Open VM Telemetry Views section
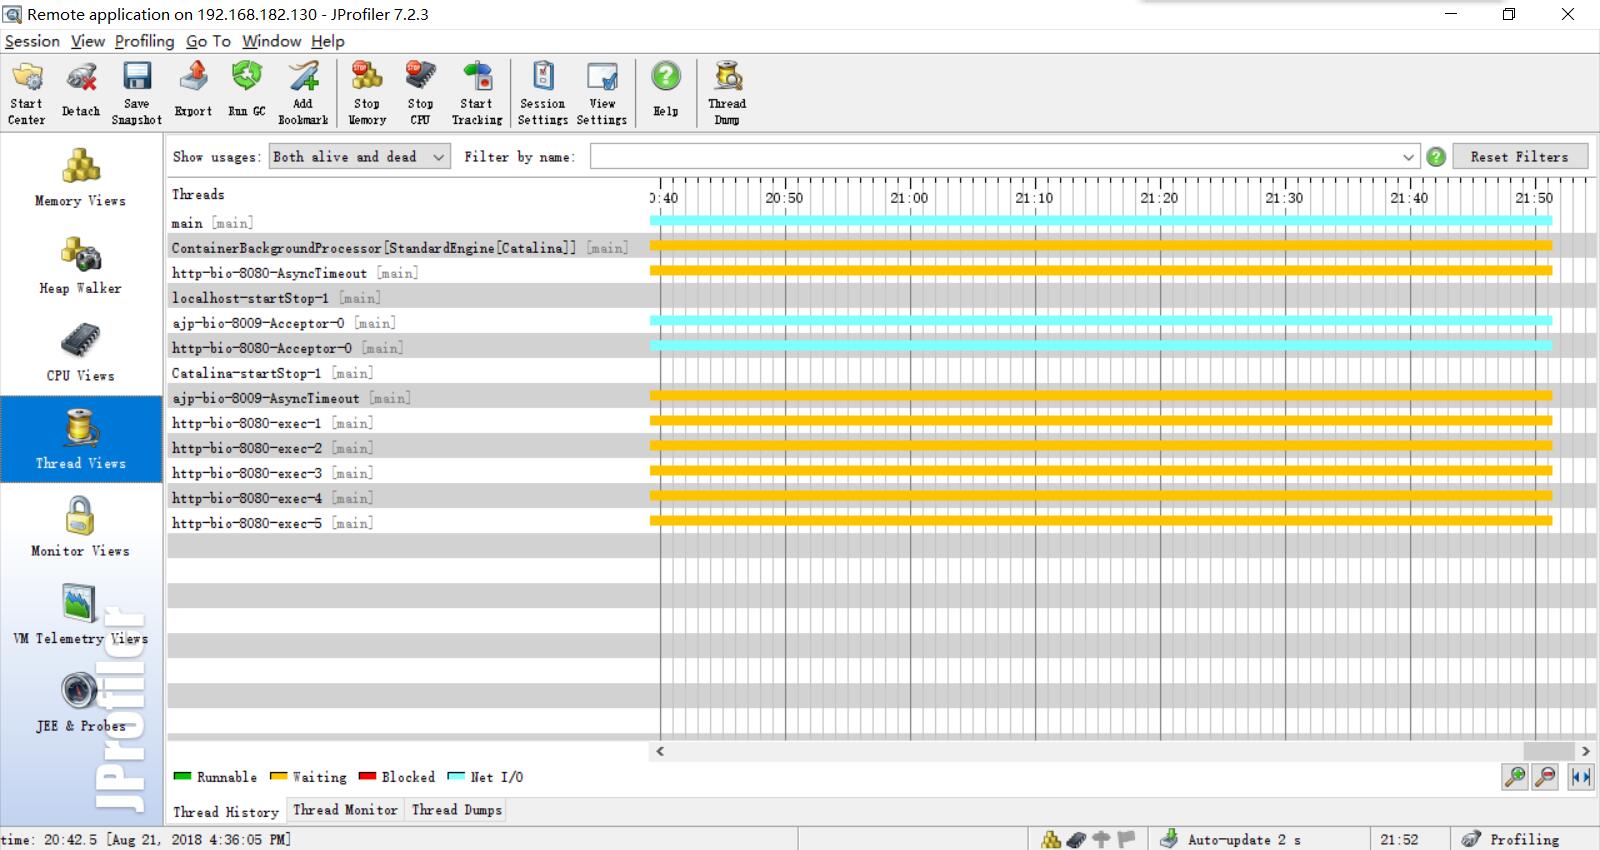This screenshot has height=850, width=1600. [81, 614]
